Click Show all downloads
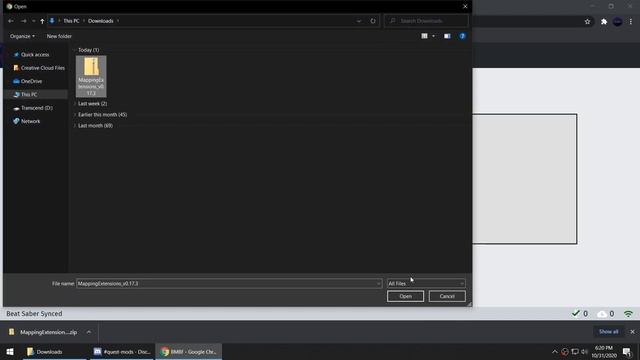This screenshot has width=640, height=360. point(608,332)
